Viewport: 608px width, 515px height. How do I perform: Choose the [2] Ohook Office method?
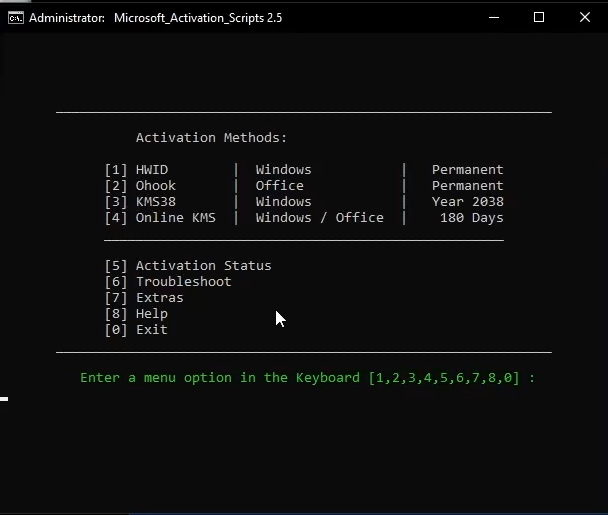[140, 186]
